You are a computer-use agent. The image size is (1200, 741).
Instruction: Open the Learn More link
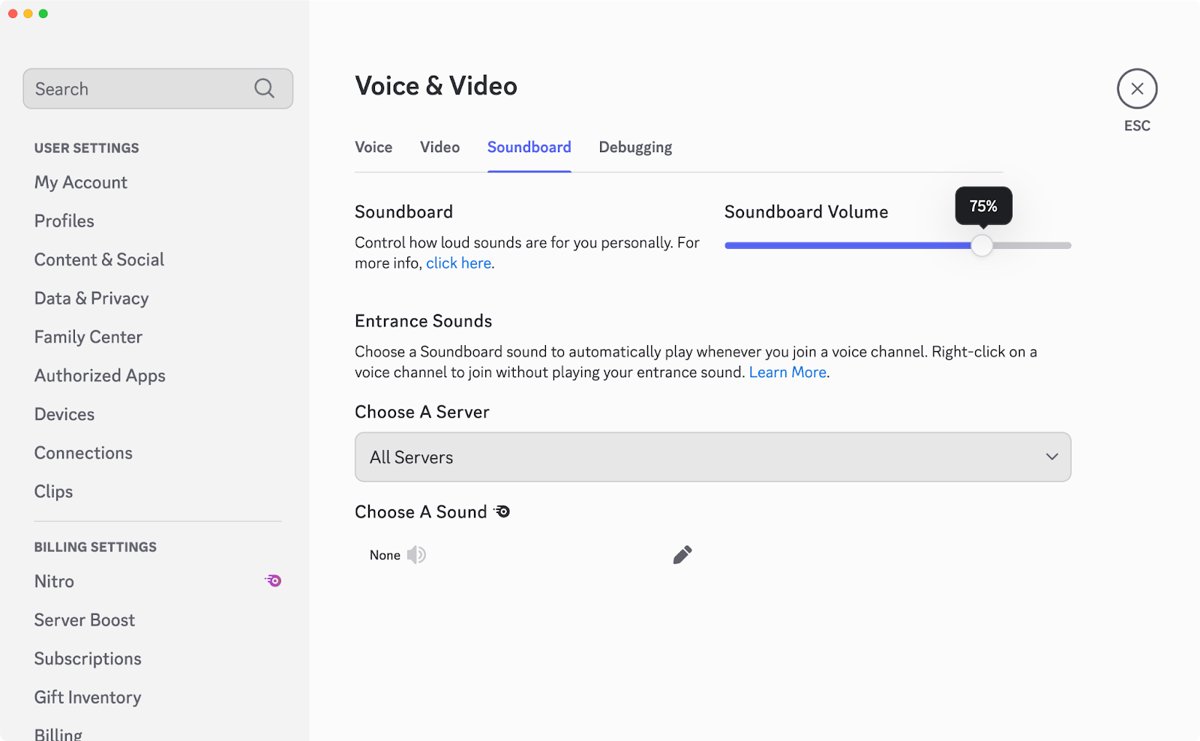[788, 372]
